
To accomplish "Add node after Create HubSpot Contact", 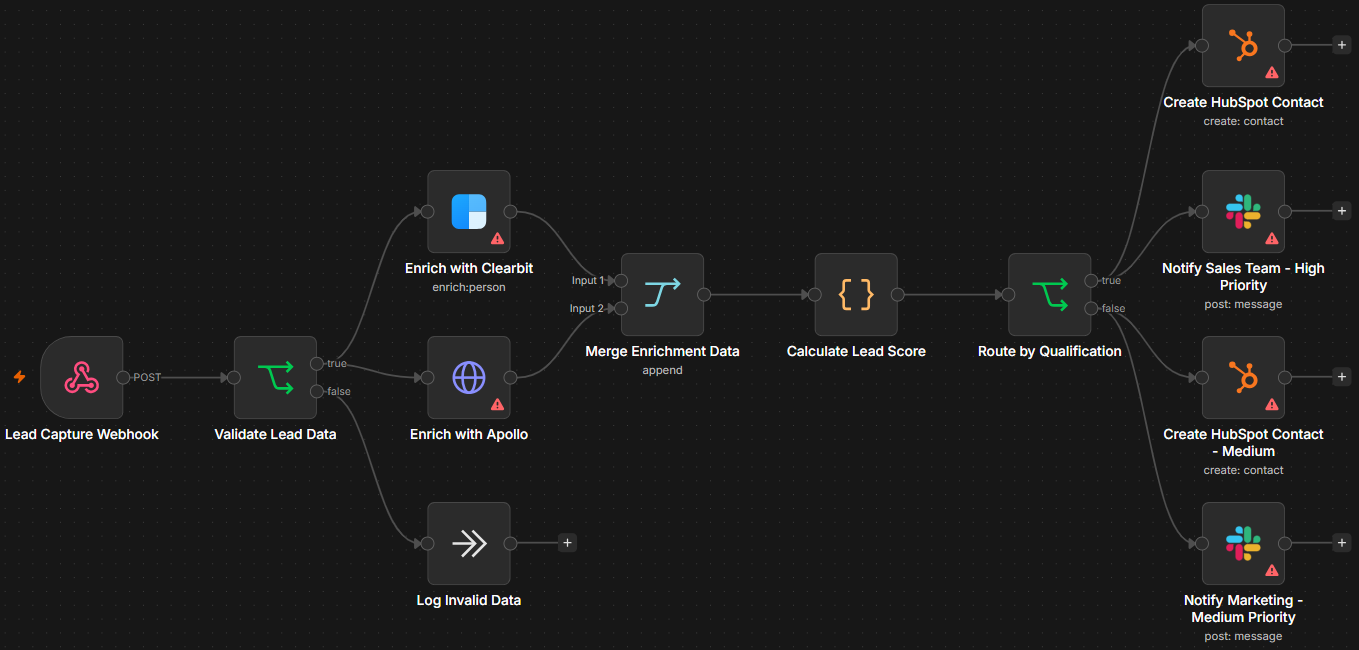I will [1342, 45].
